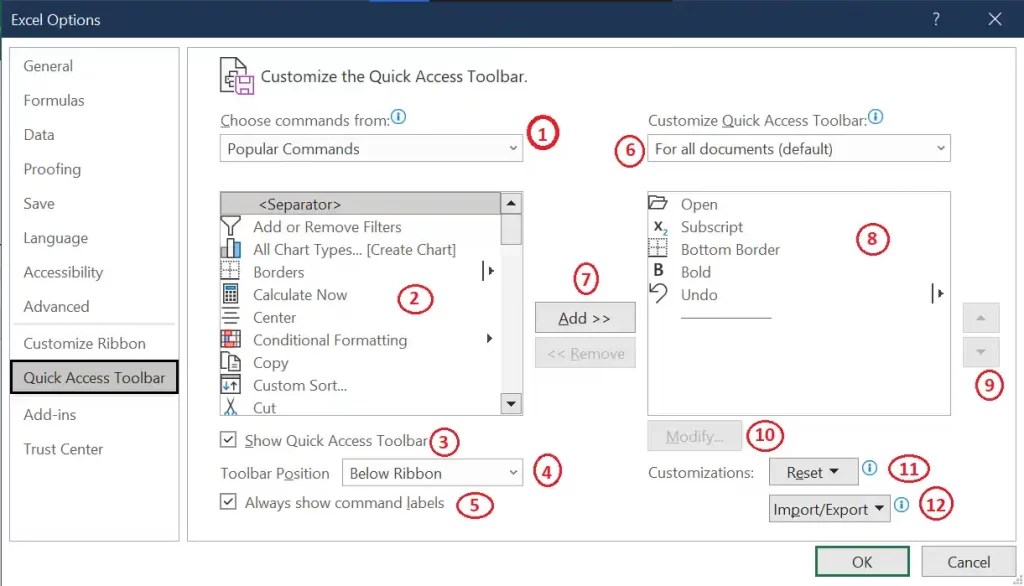
Task: Click the Undo arrow icon
Action: [658, 293]
